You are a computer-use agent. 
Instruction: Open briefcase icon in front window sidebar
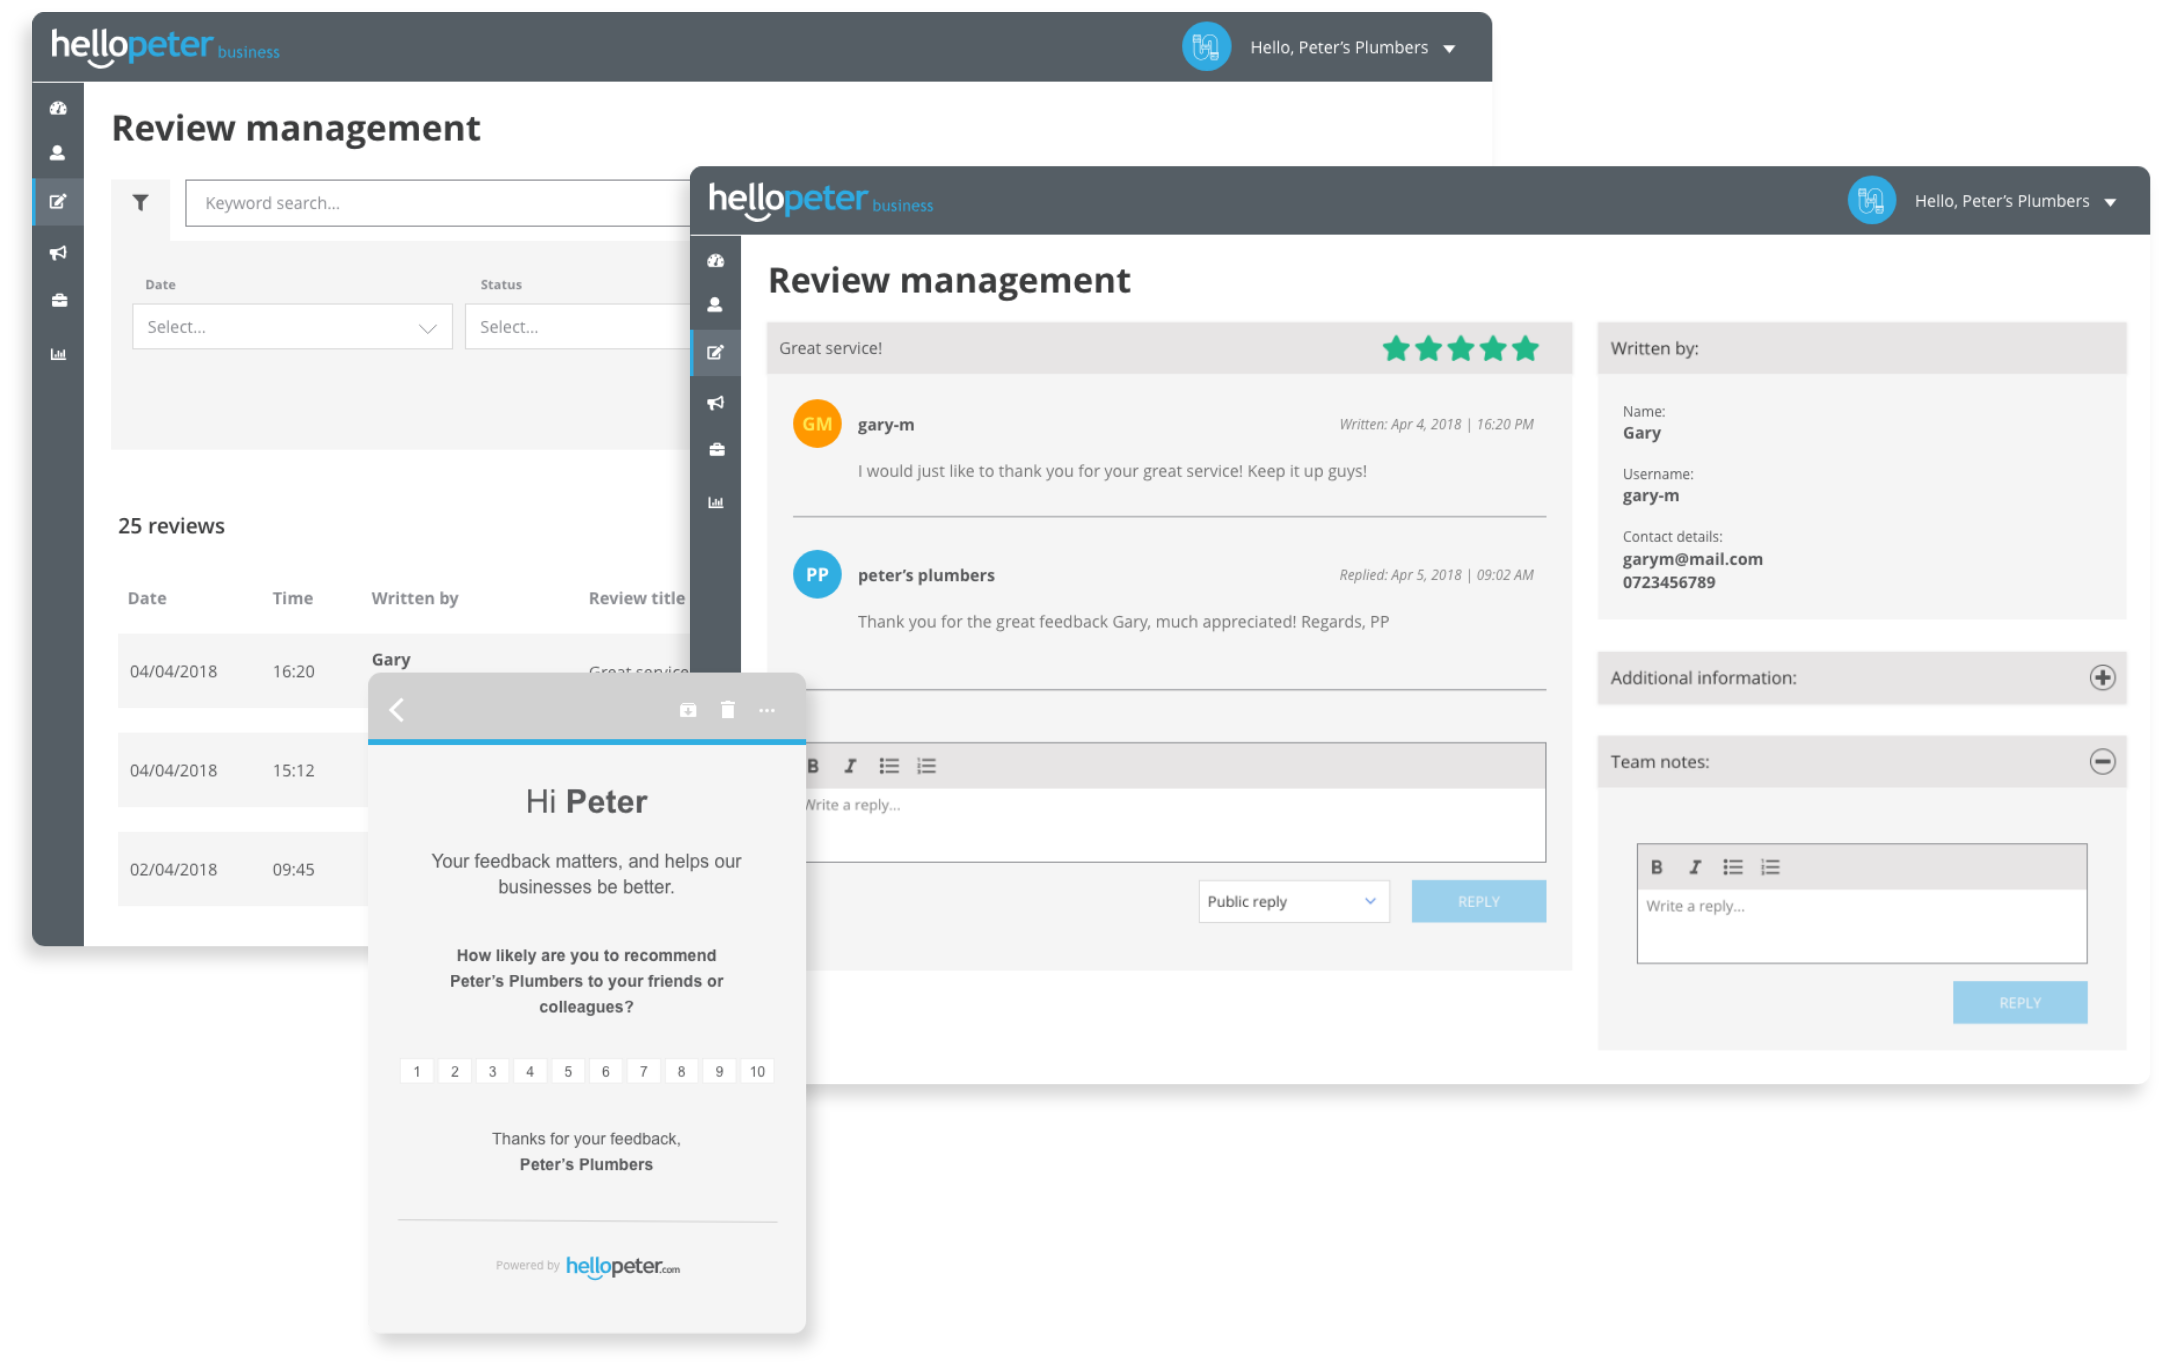click(x=716, y=450)
